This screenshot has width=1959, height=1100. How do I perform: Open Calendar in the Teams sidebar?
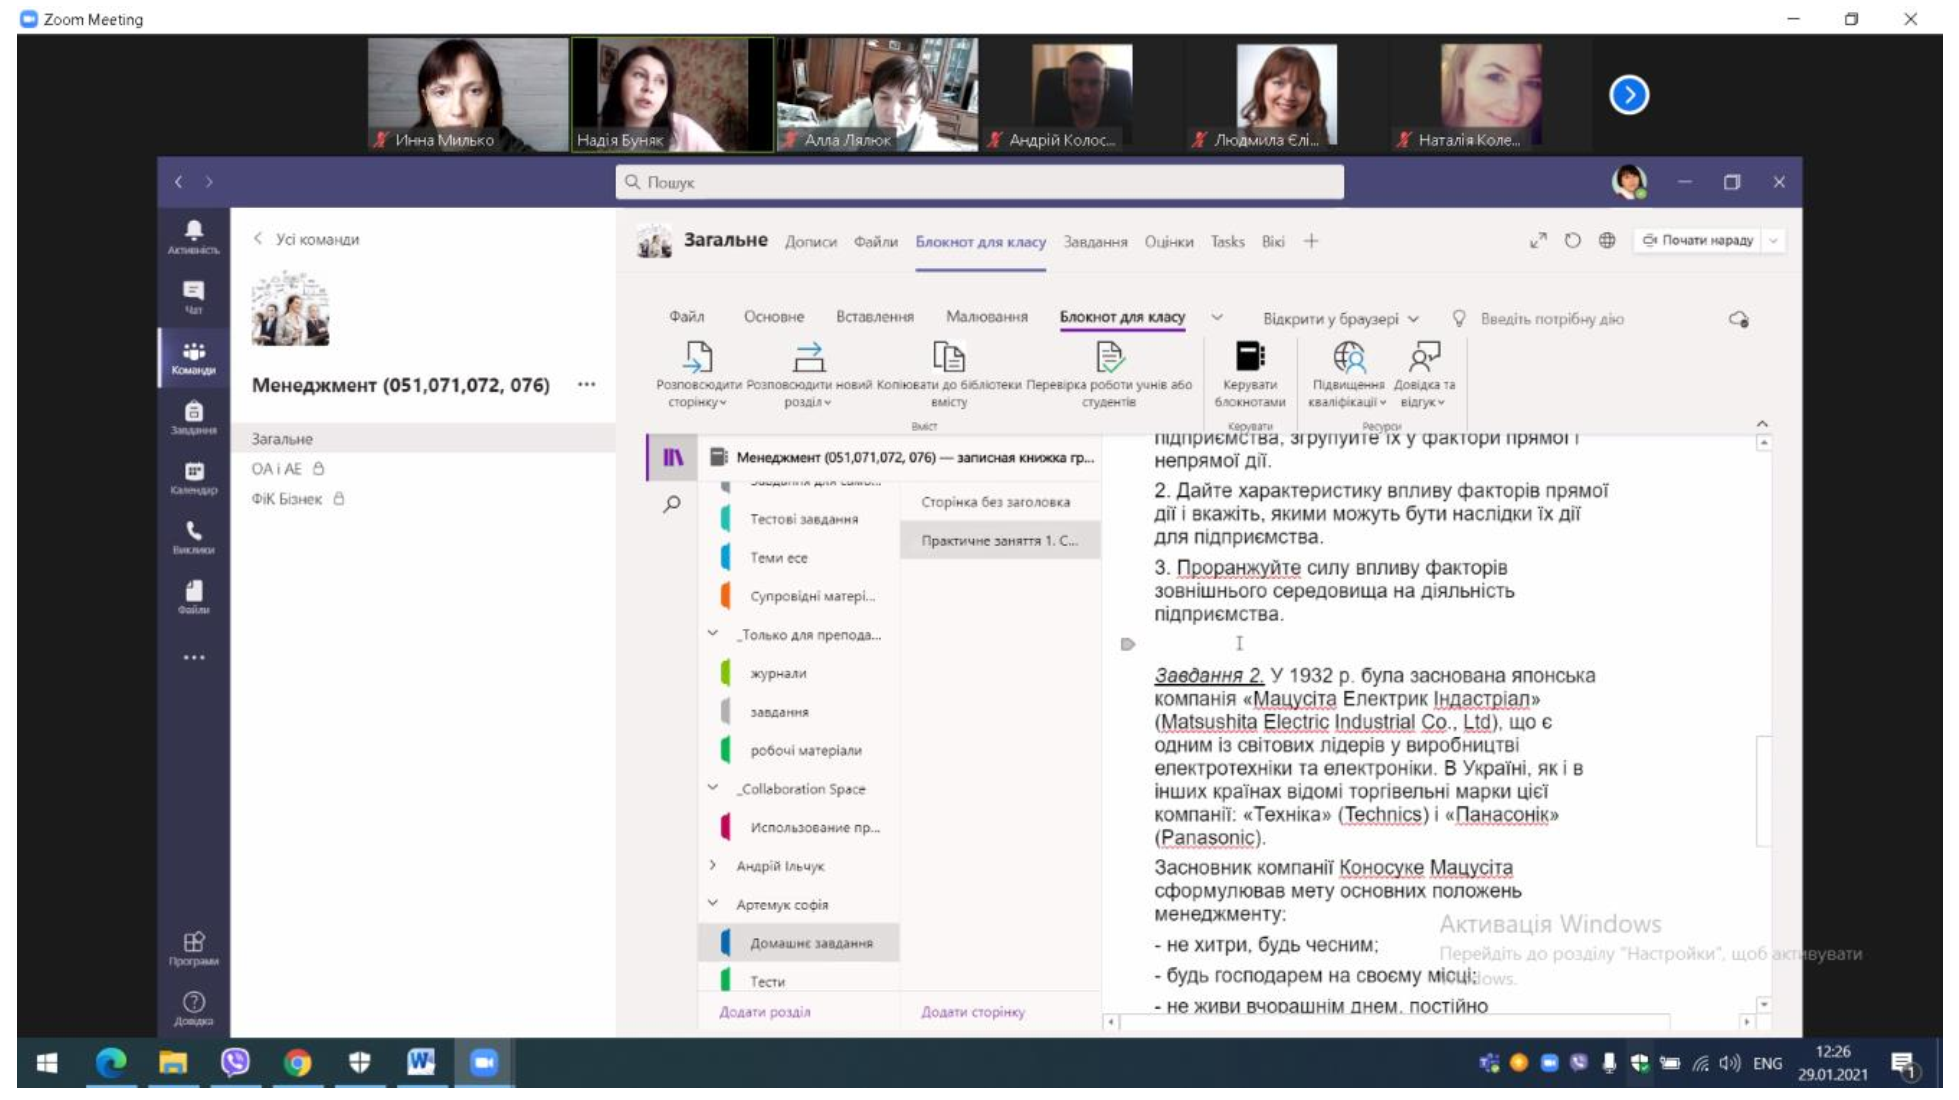pyautogui.click(x=193, y=476)
